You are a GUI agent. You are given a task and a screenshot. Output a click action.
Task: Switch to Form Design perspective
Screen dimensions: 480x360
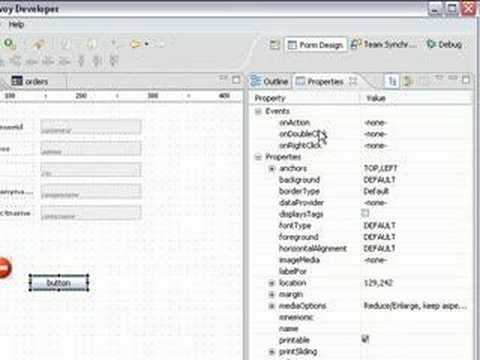tap(316, 45)
